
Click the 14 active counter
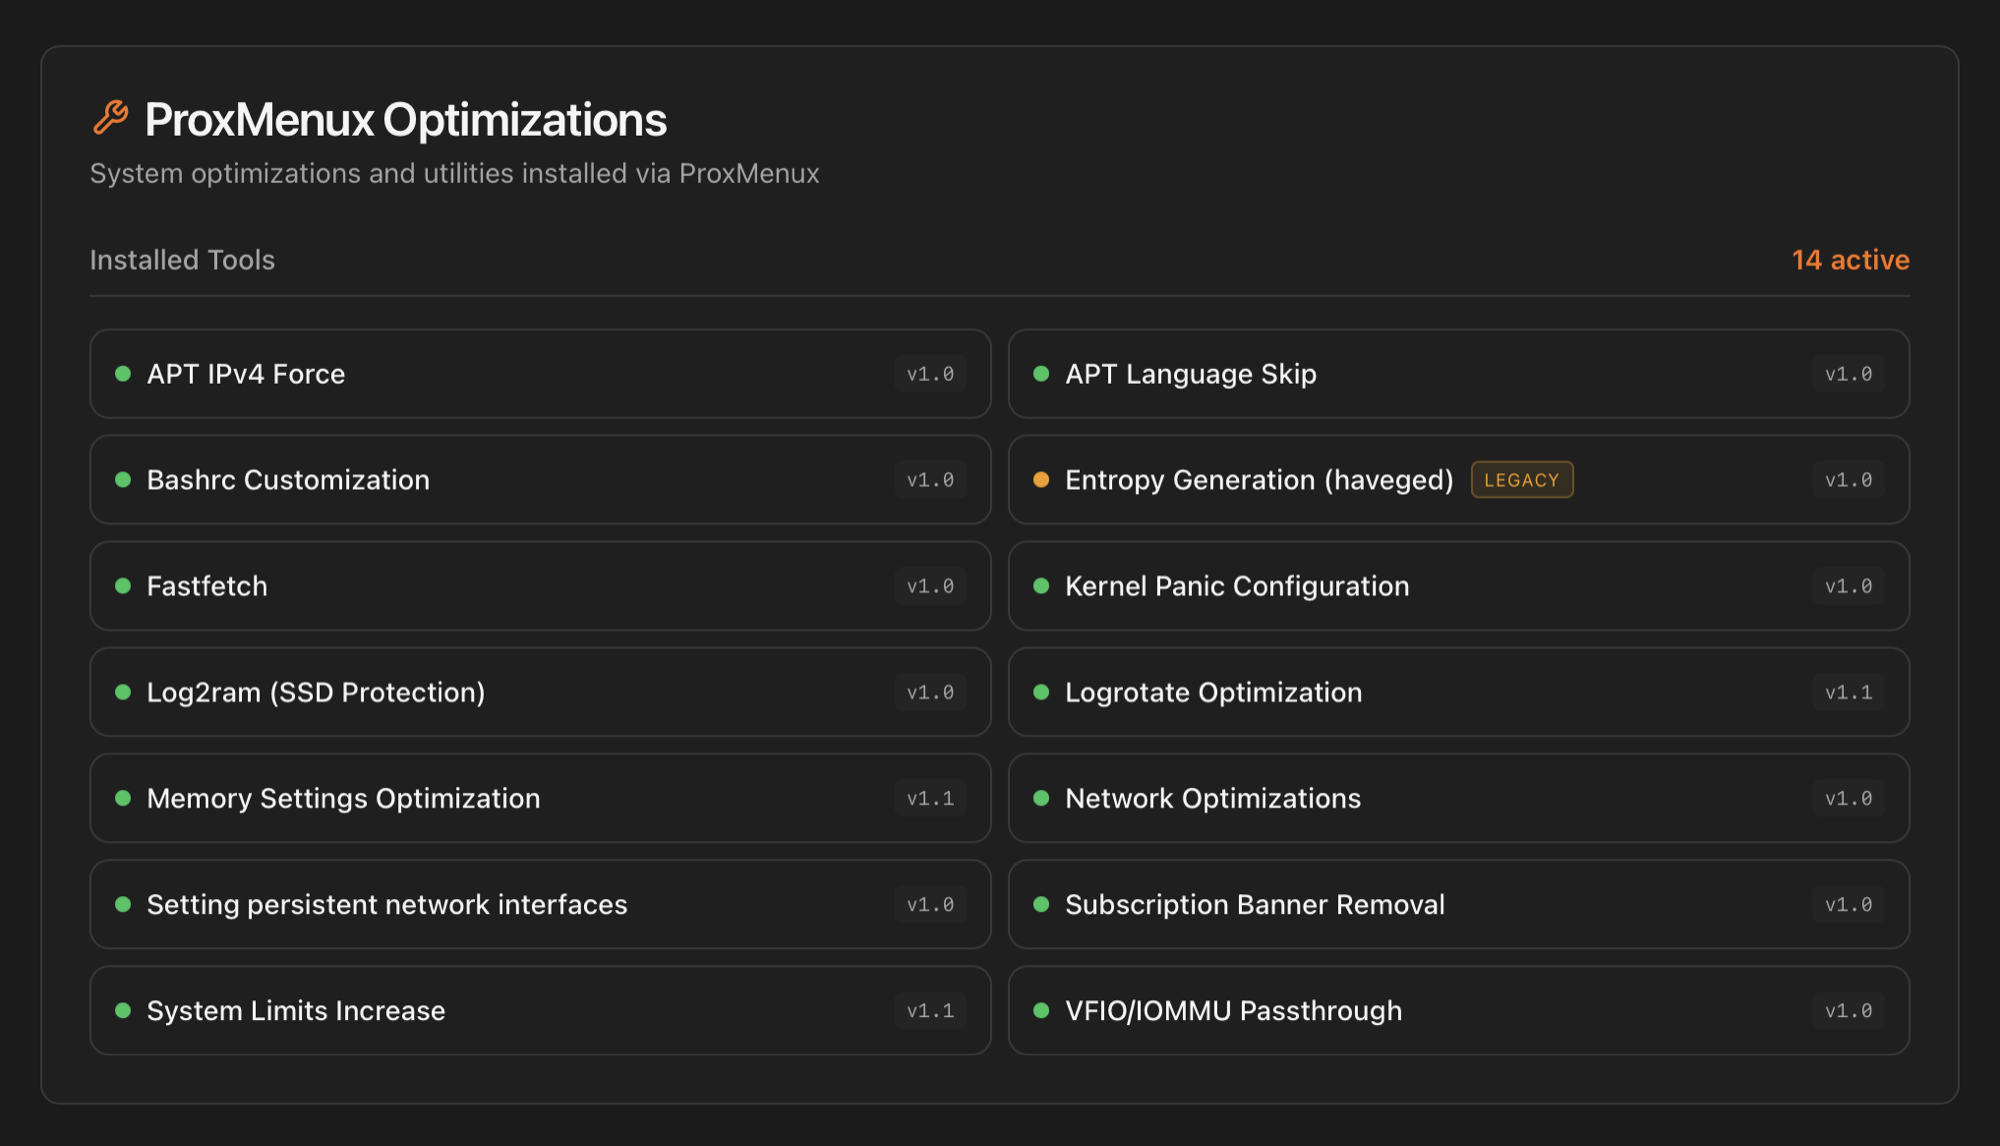point(1851,260)
